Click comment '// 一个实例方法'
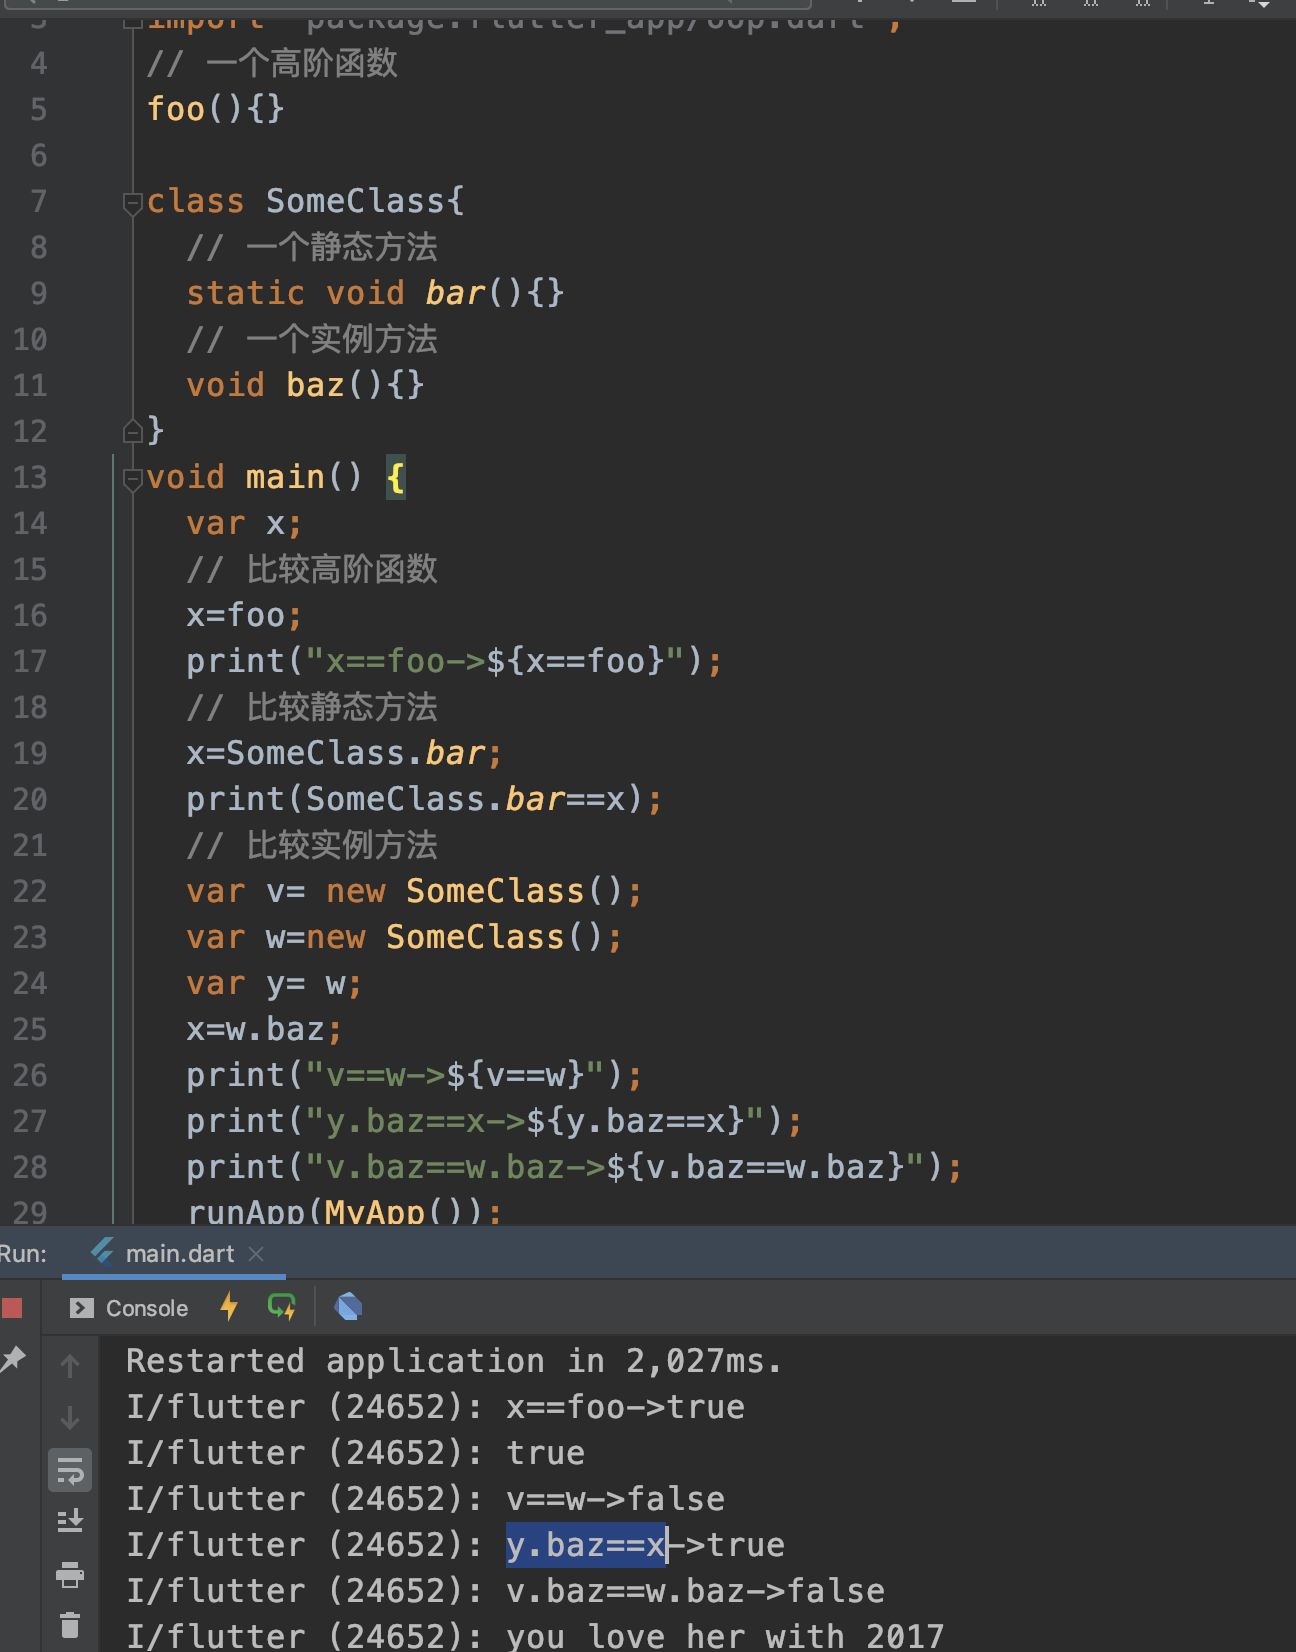 pyautogui.click(x=312, y=339)
